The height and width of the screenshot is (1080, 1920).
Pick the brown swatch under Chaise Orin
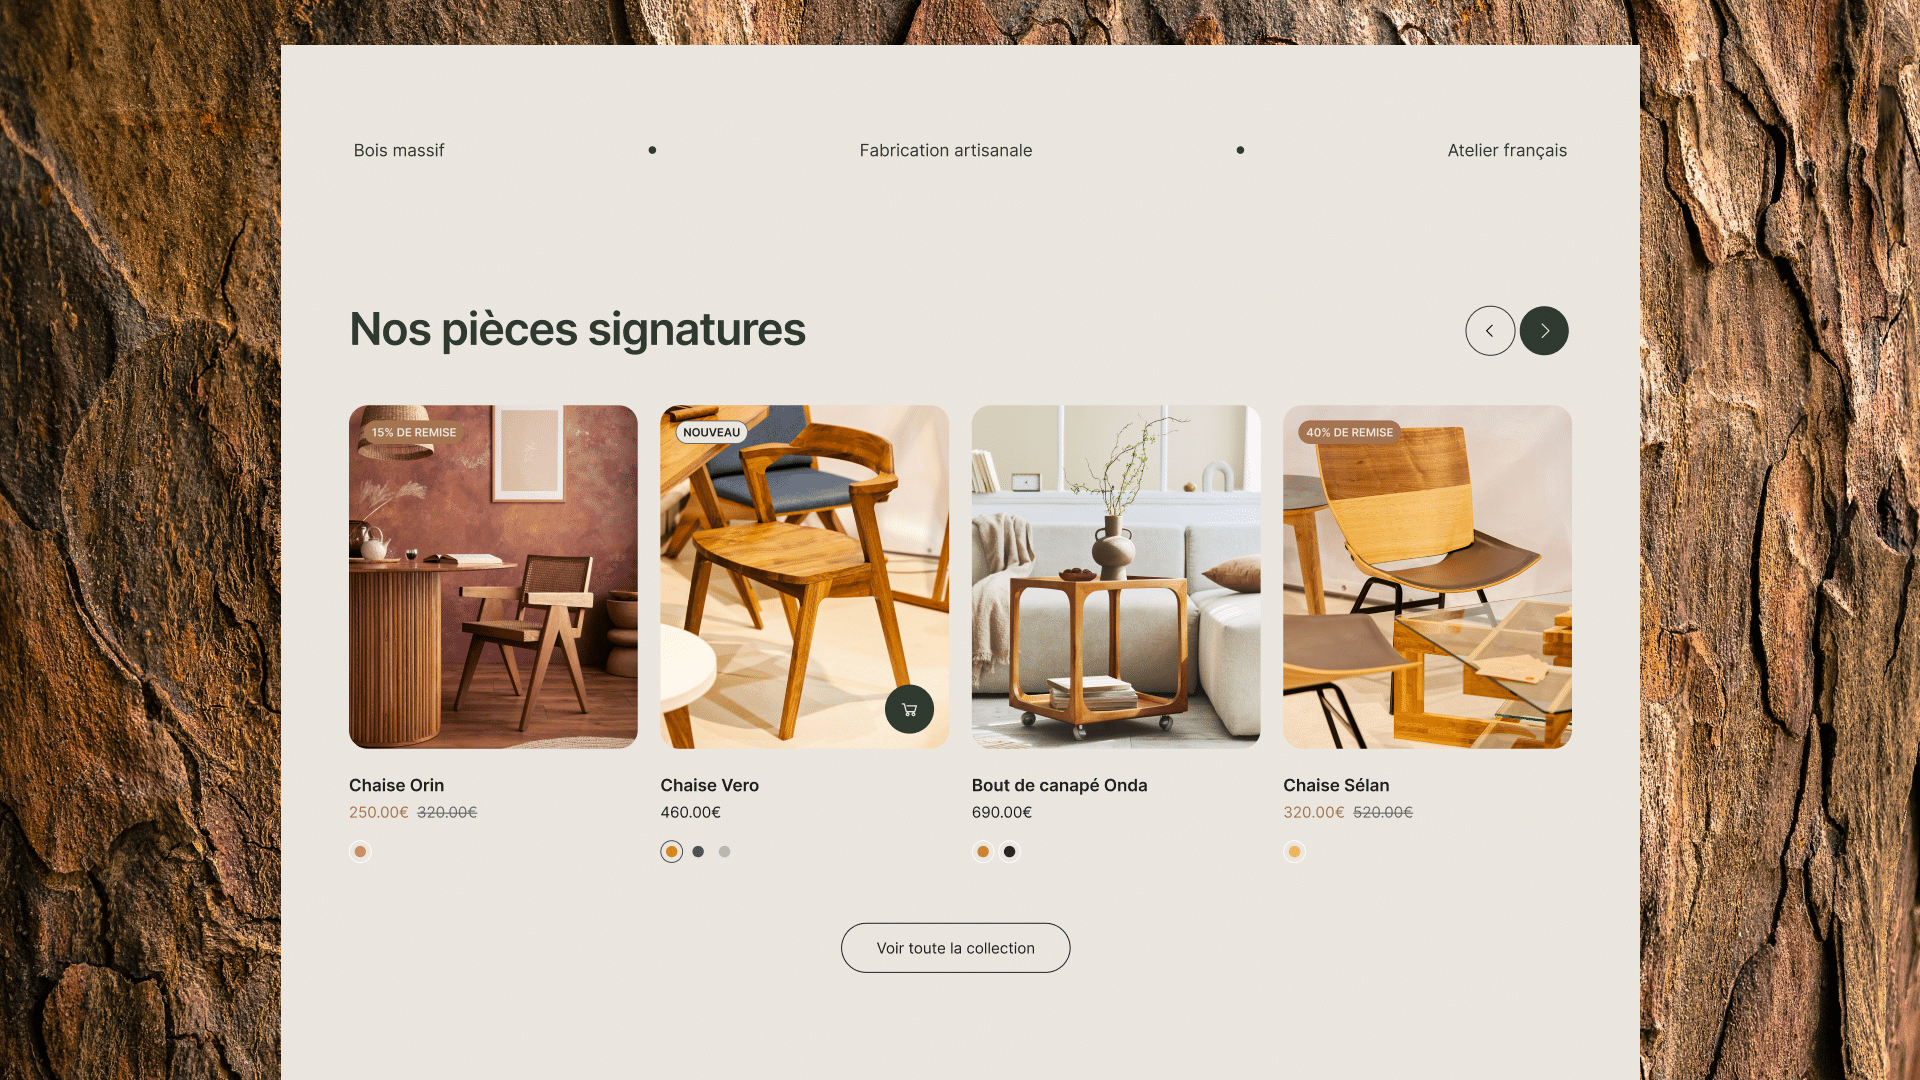coord(360,852)
